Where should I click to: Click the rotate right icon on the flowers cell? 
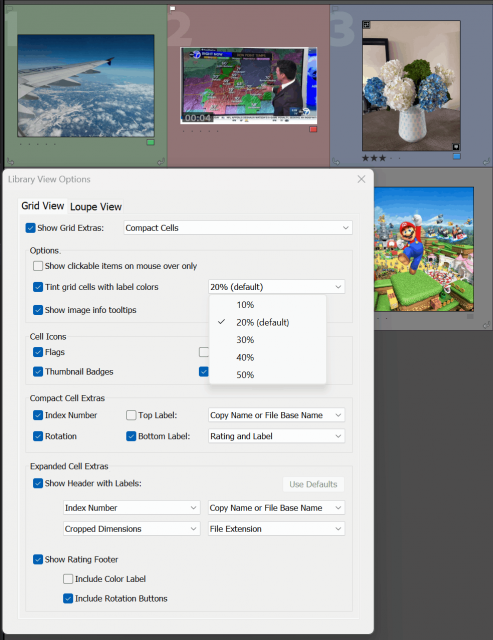(x=486, y=162)
